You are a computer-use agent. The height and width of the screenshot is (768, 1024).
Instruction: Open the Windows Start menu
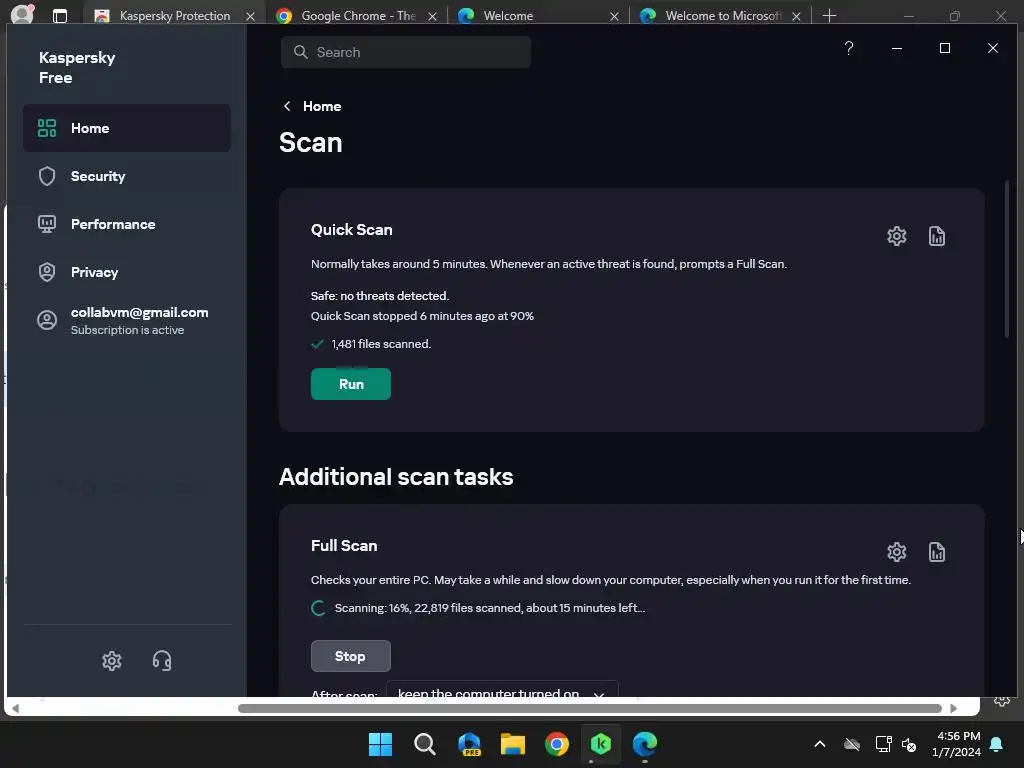(x=380, y=744)
